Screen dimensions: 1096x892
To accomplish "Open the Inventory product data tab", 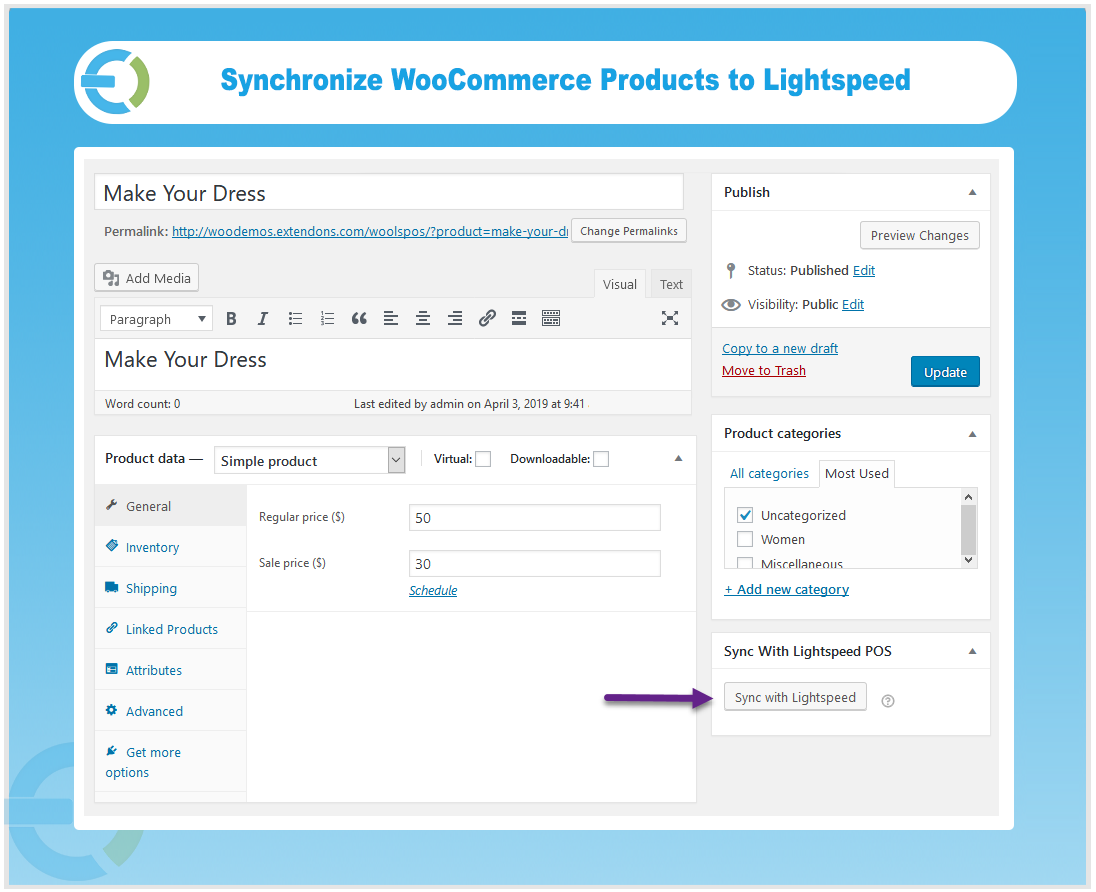I will [152, 547].
